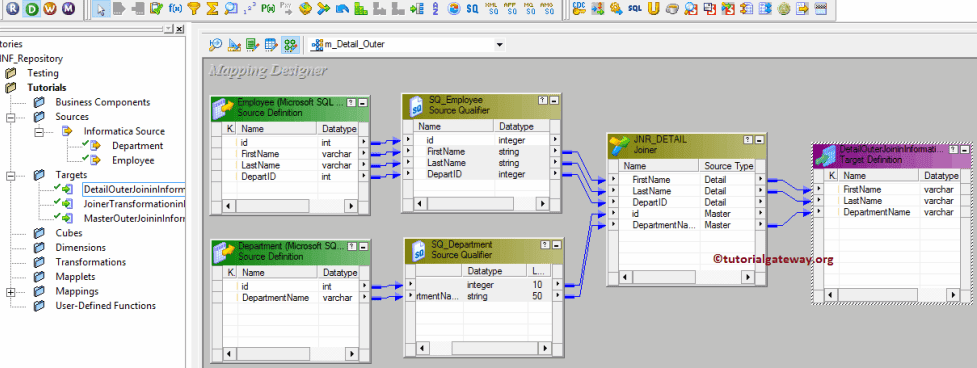977x368 pixels.
Task: Collapse the Targets folder in navigator
Action: pyautogui.click(x=11, y=175)
